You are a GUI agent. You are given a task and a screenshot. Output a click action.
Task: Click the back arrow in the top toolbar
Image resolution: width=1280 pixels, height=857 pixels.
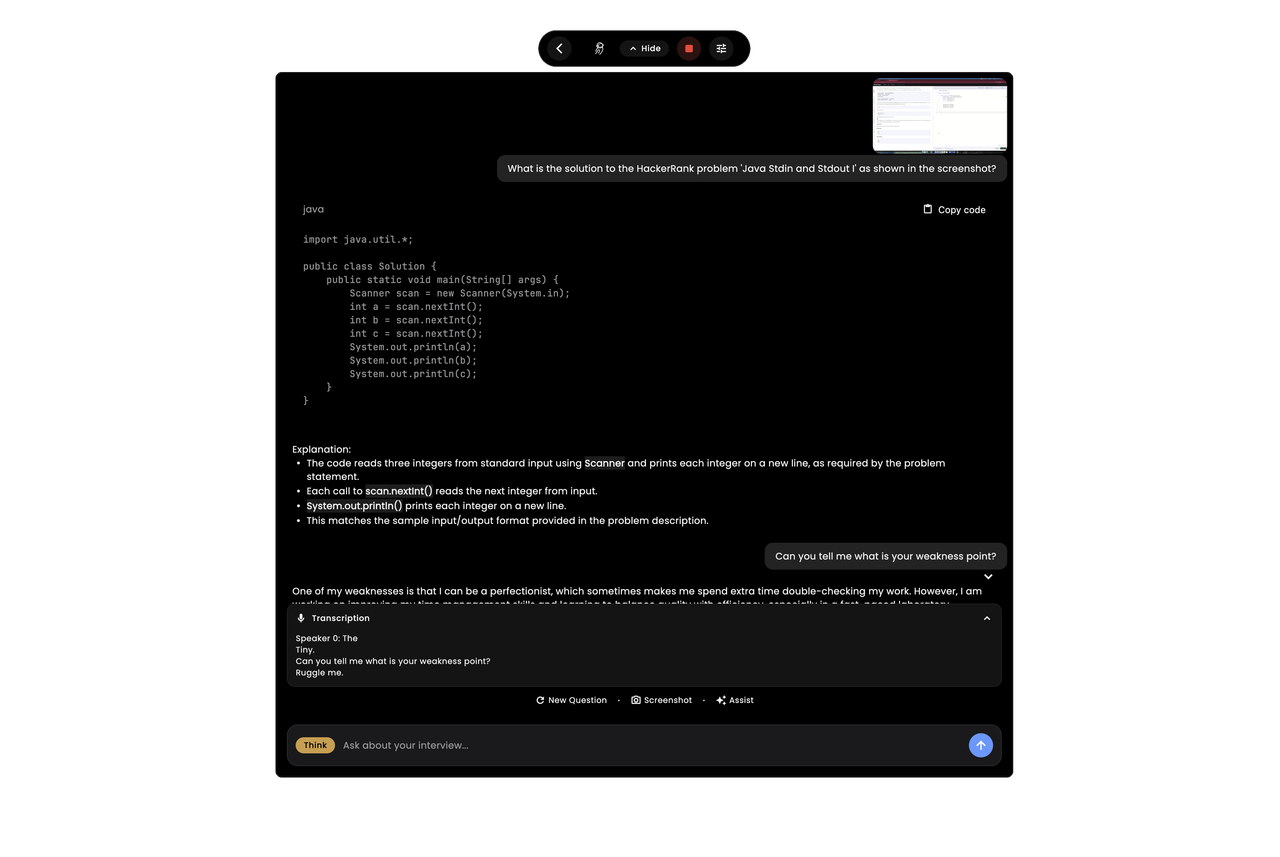click(x=559, y=48)
